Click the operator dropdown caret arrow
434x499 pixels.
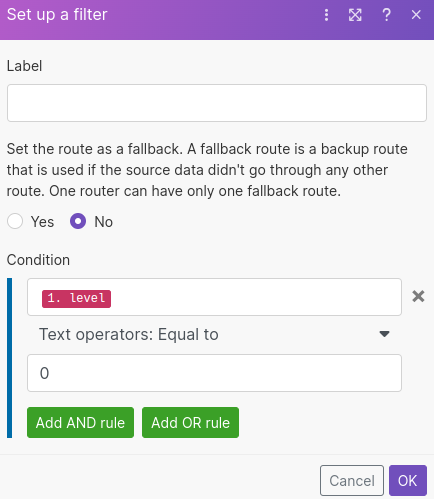tap(384, 334)
